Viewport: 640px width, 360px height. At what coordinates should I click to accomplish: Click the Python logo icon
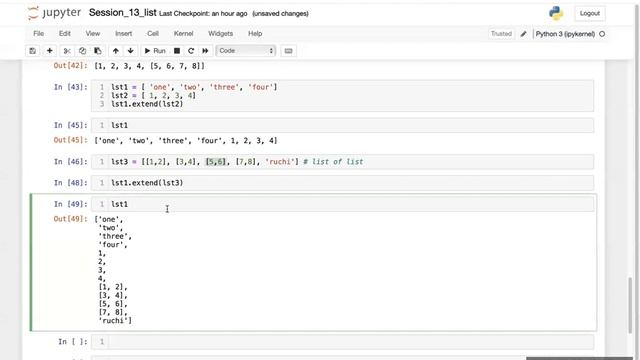click(556, 13)
